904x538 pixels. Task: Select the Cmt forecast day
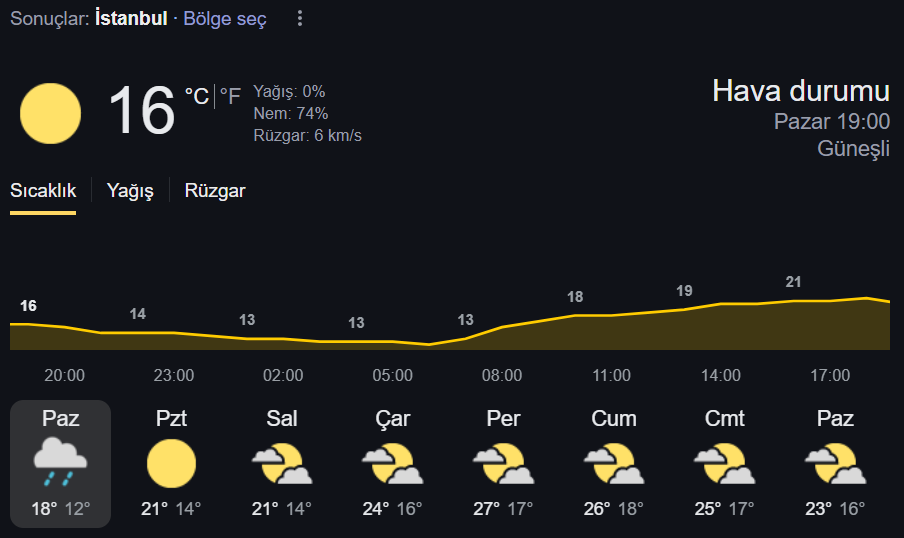[x=725, y=464]
